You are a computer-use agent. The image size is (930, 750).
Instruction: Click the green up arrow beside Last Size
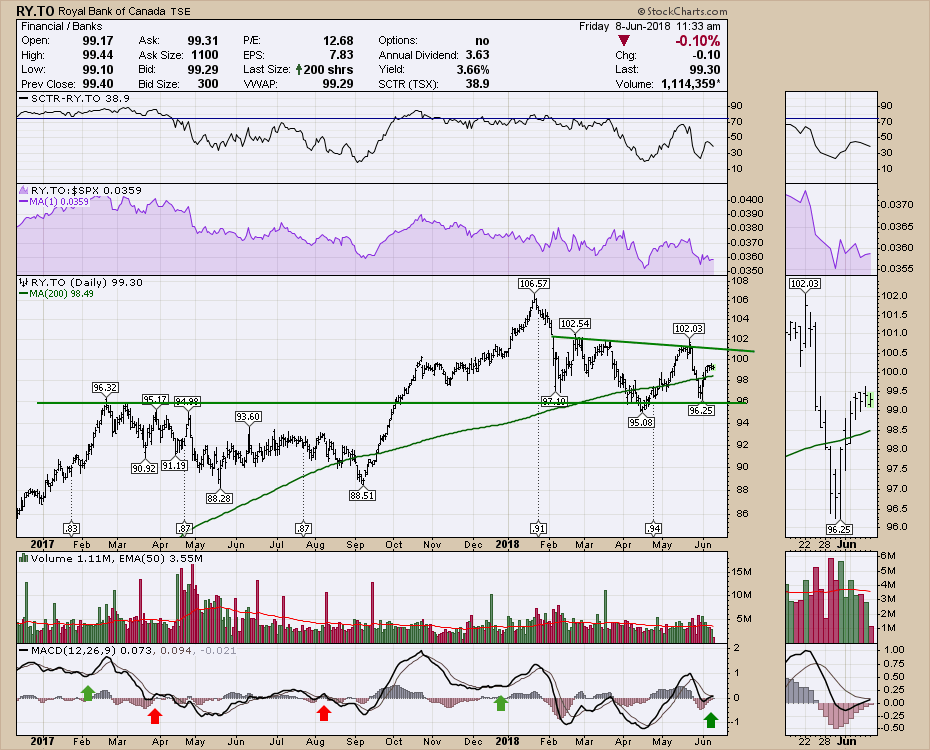click(x=299, y=69)
